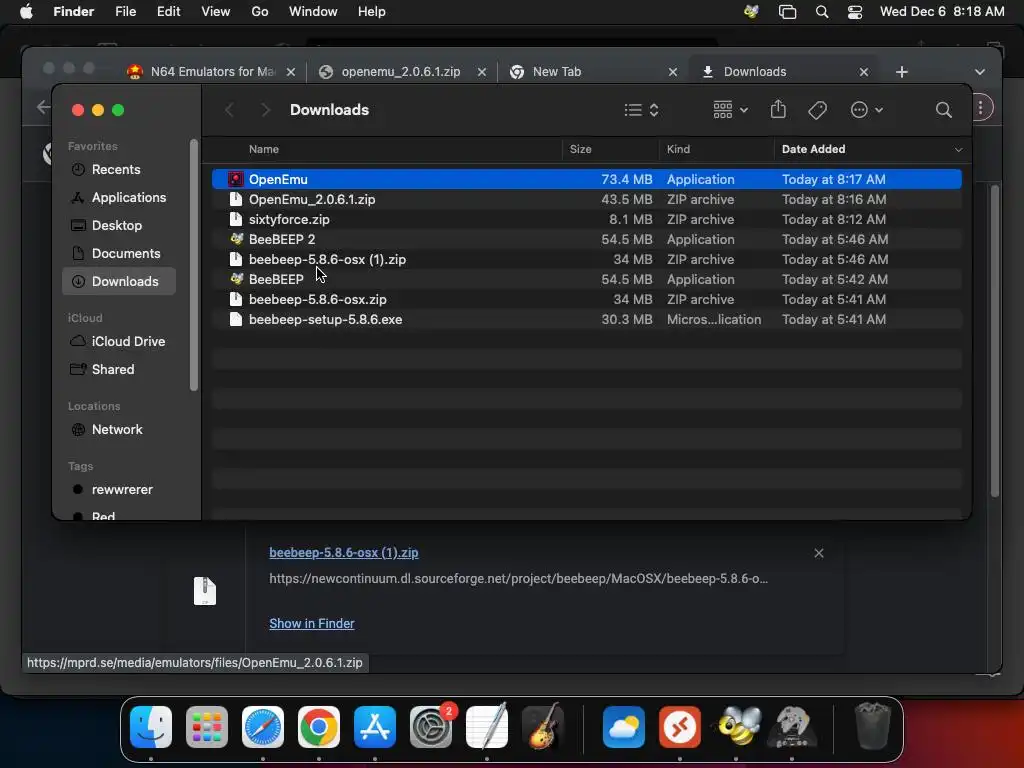Open the Help menu
The width and height of the screenshot is (1024, 768).
click(372, 12)
